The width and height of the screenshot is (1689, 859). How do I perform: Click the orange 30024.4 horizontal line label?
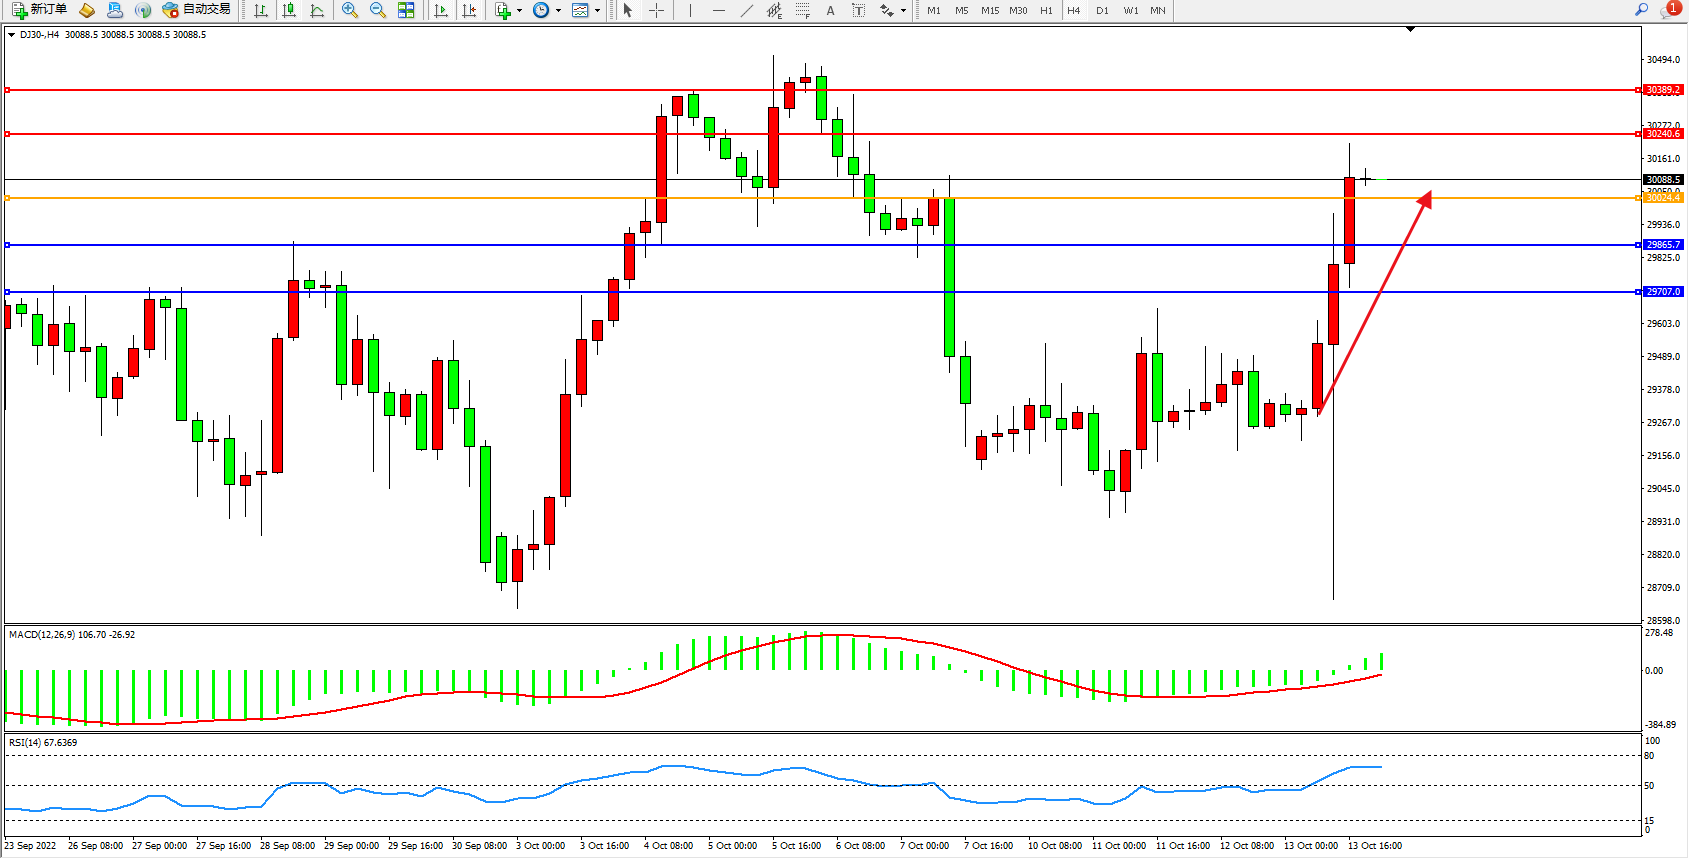(1663, 198)
